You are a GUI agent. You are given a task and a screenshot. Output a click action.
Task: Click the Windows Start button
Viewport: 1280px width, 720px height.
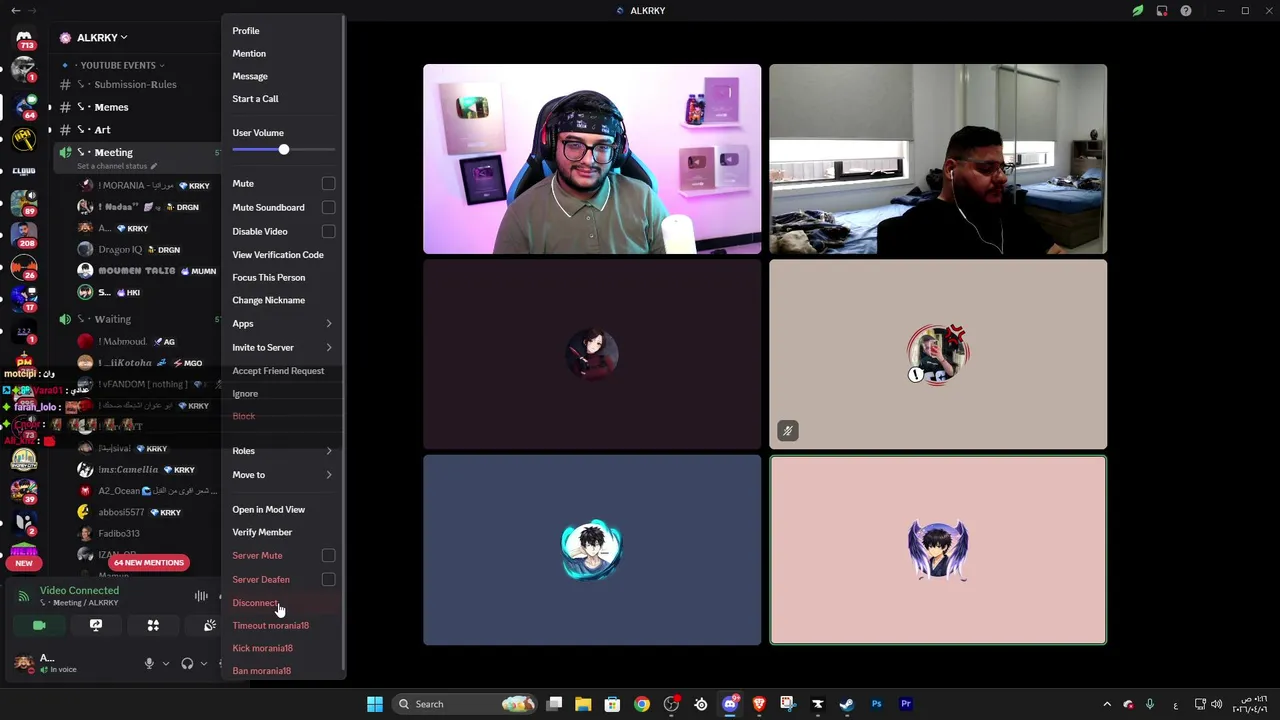click(375, 704)
